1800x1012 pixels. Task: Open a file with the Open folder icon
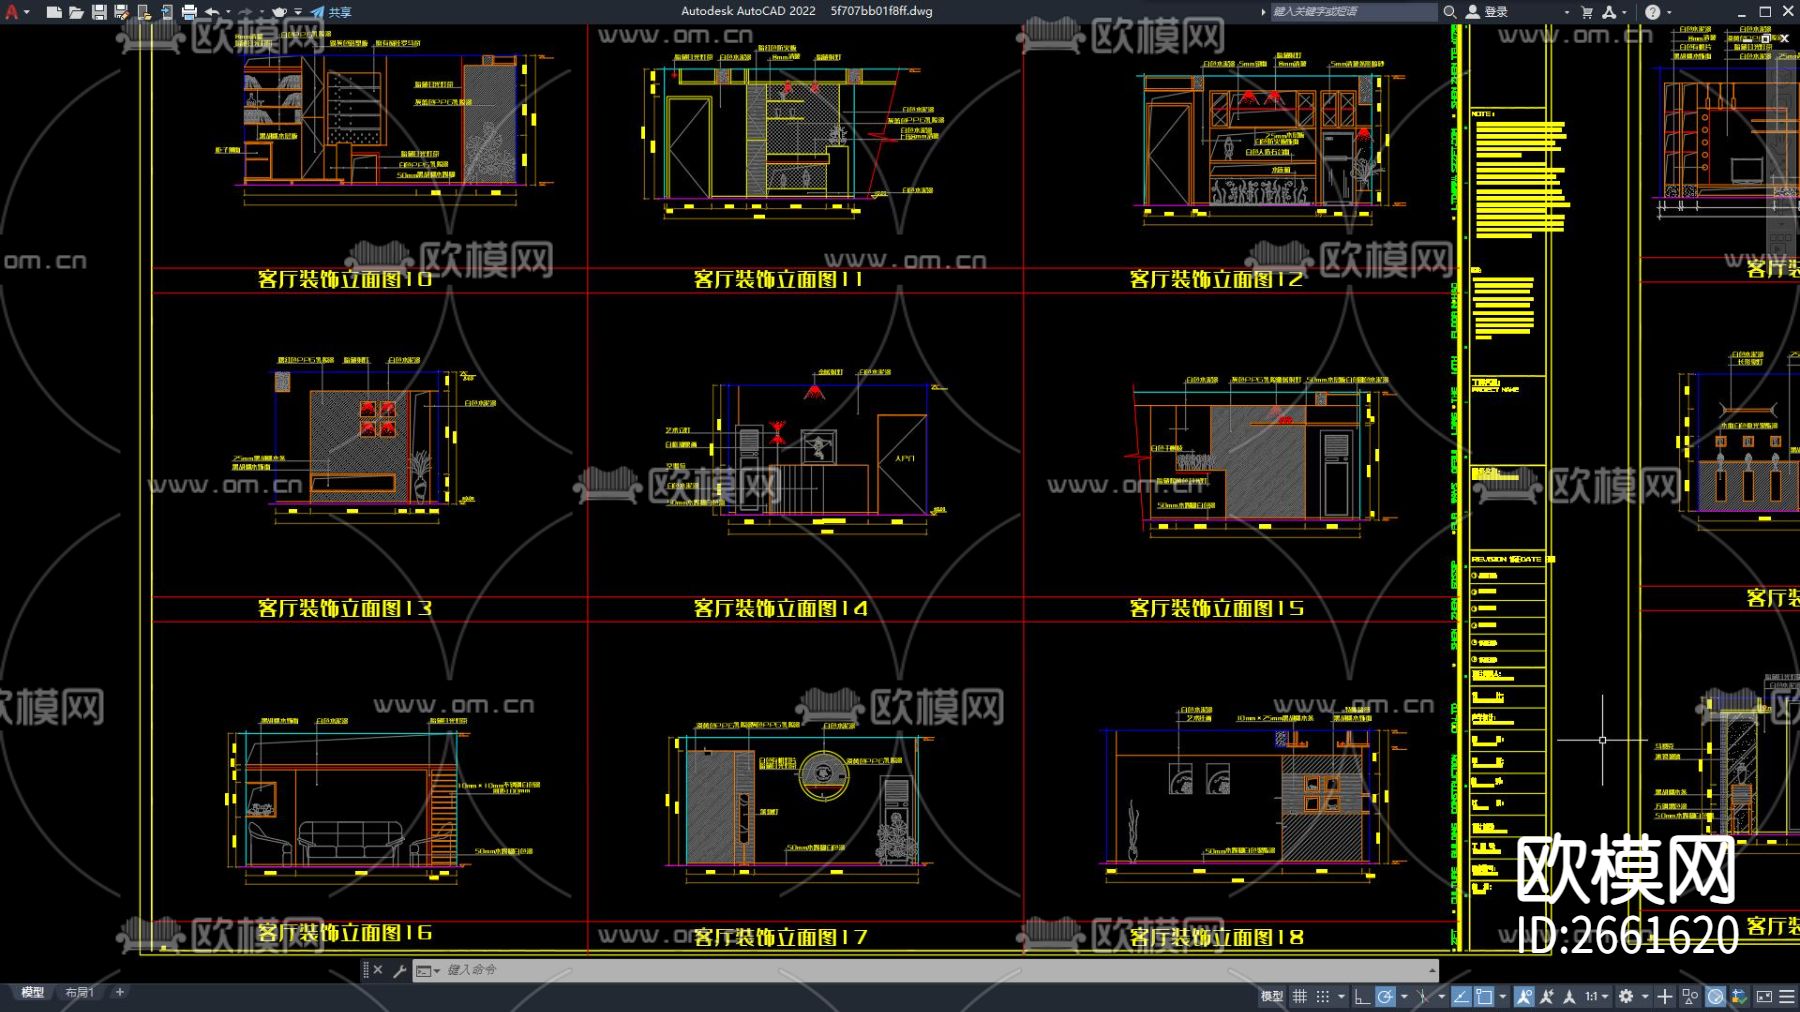(x=76, y=12)
